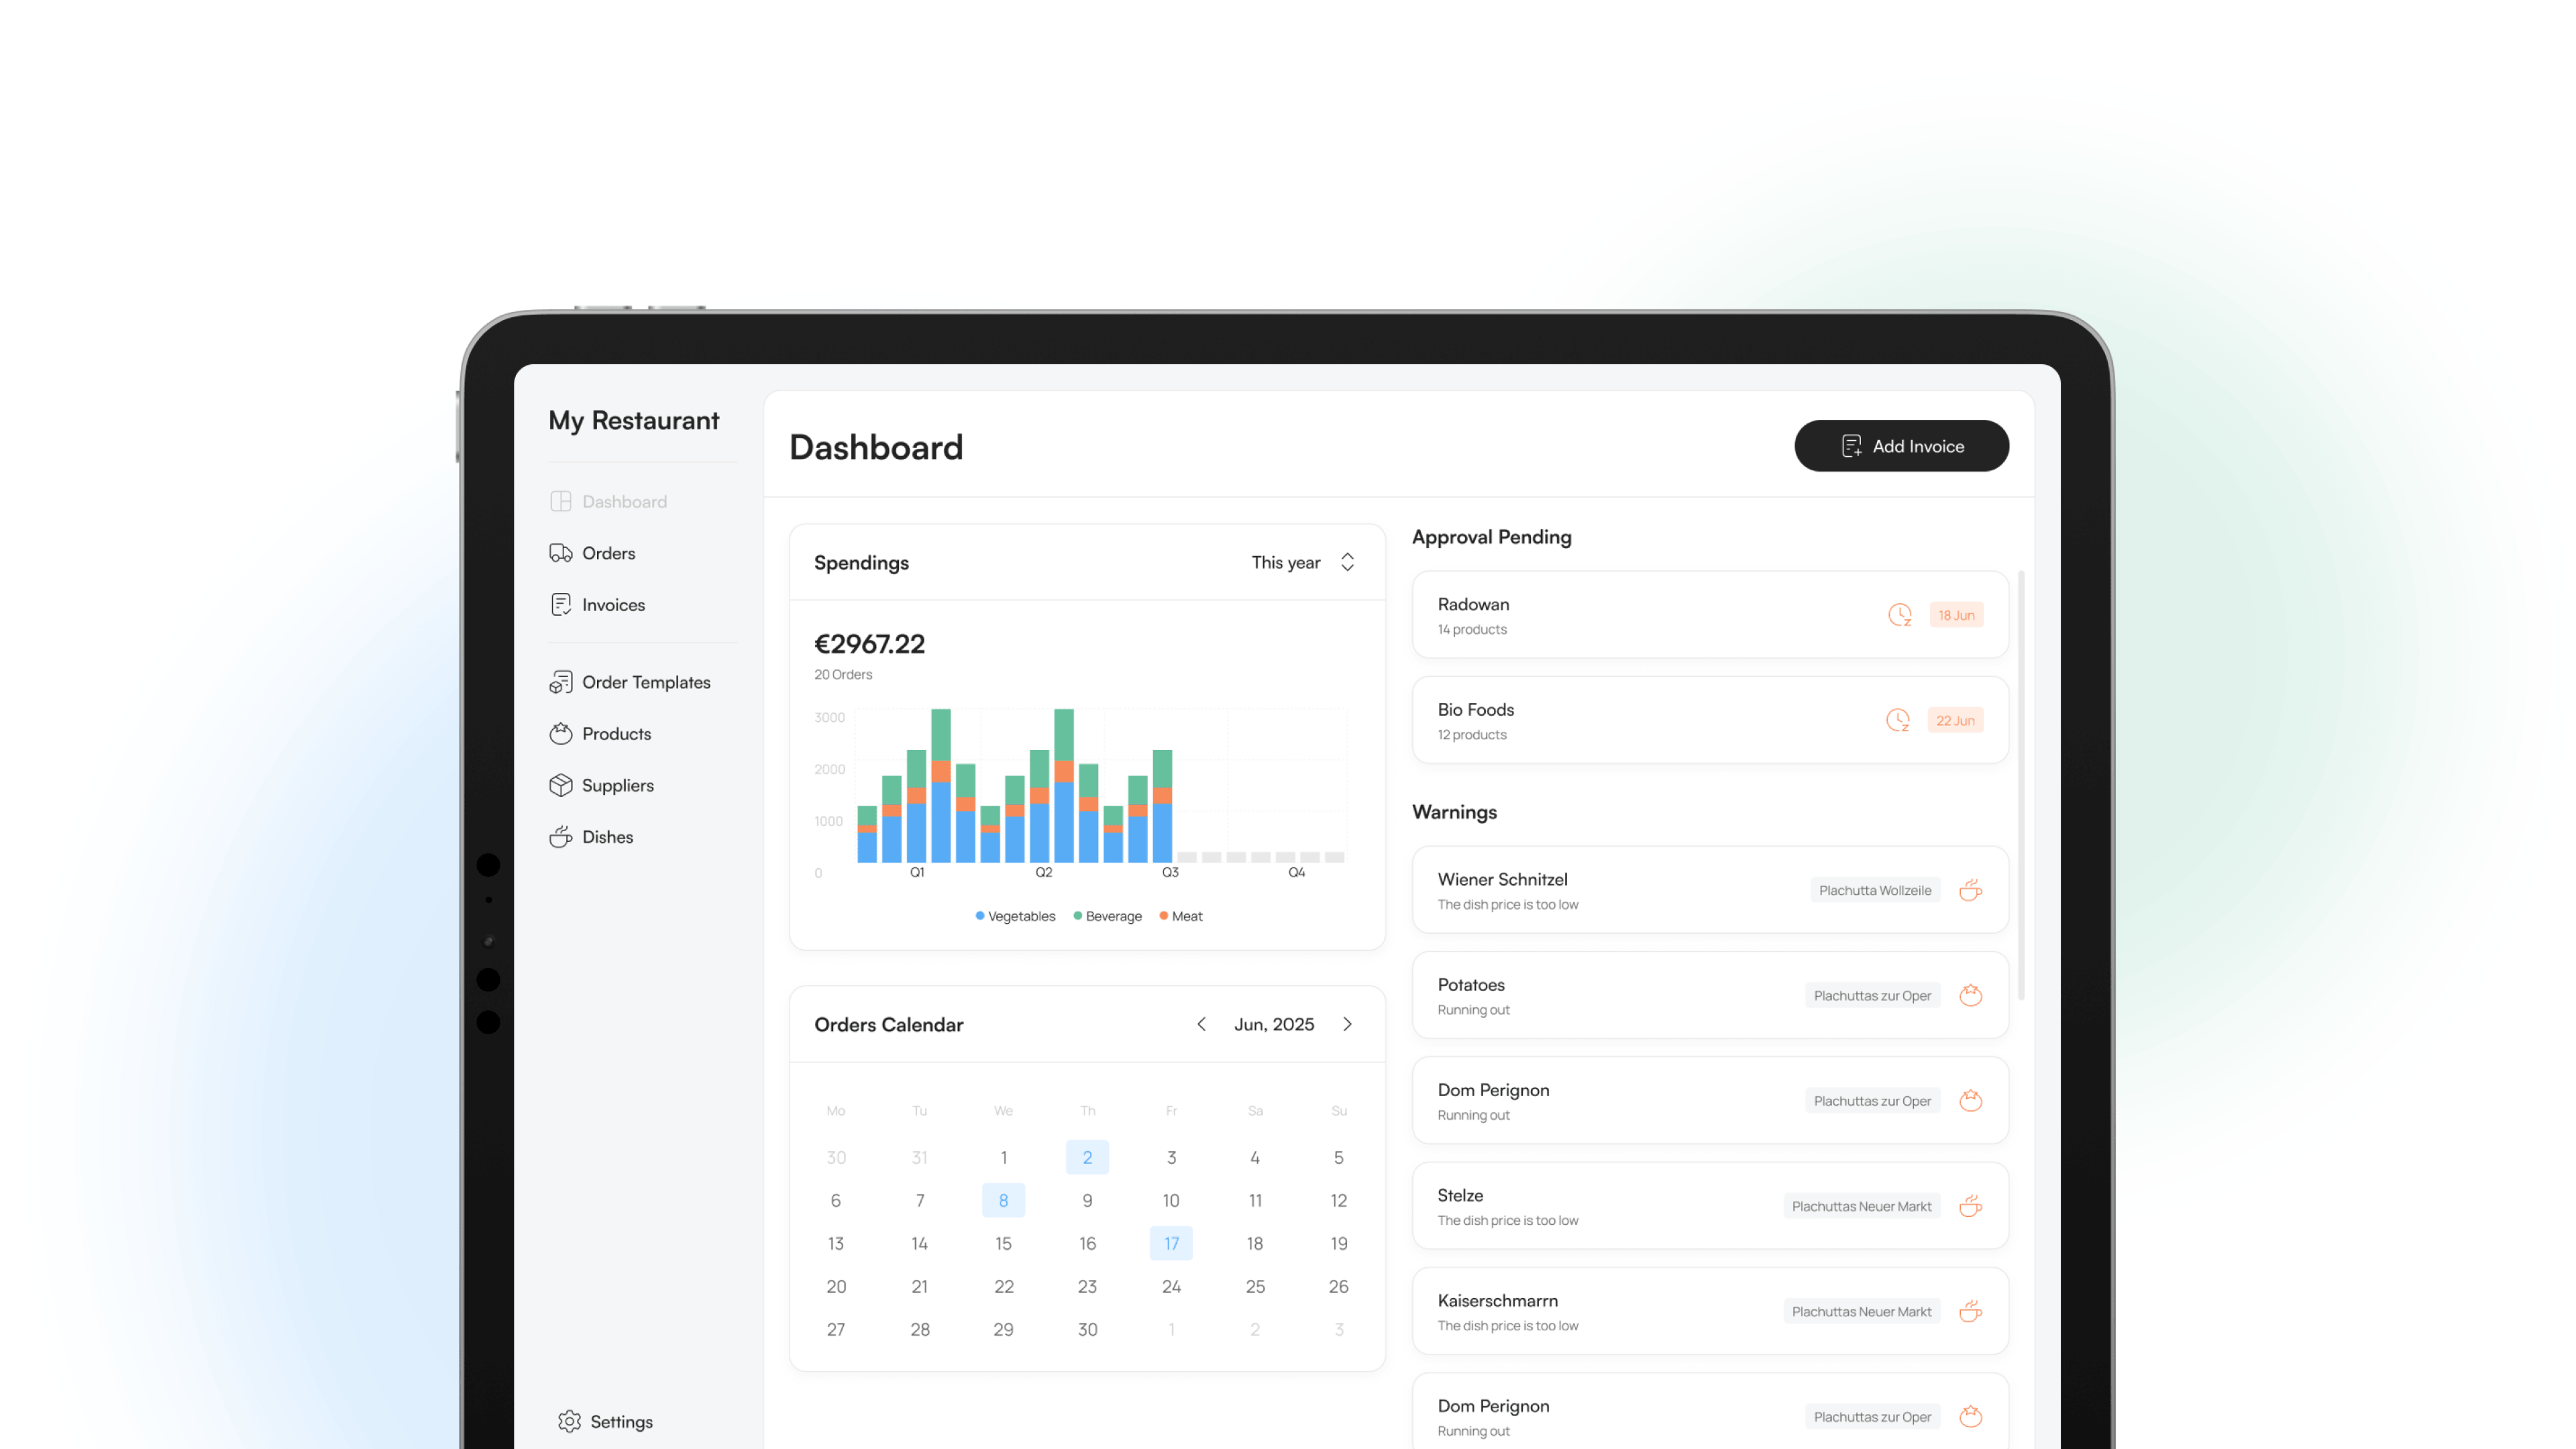Toggle the Vegetables legend color dot
The height and width of the screenshot is (1449, 2576).
(x=980, y=915)
